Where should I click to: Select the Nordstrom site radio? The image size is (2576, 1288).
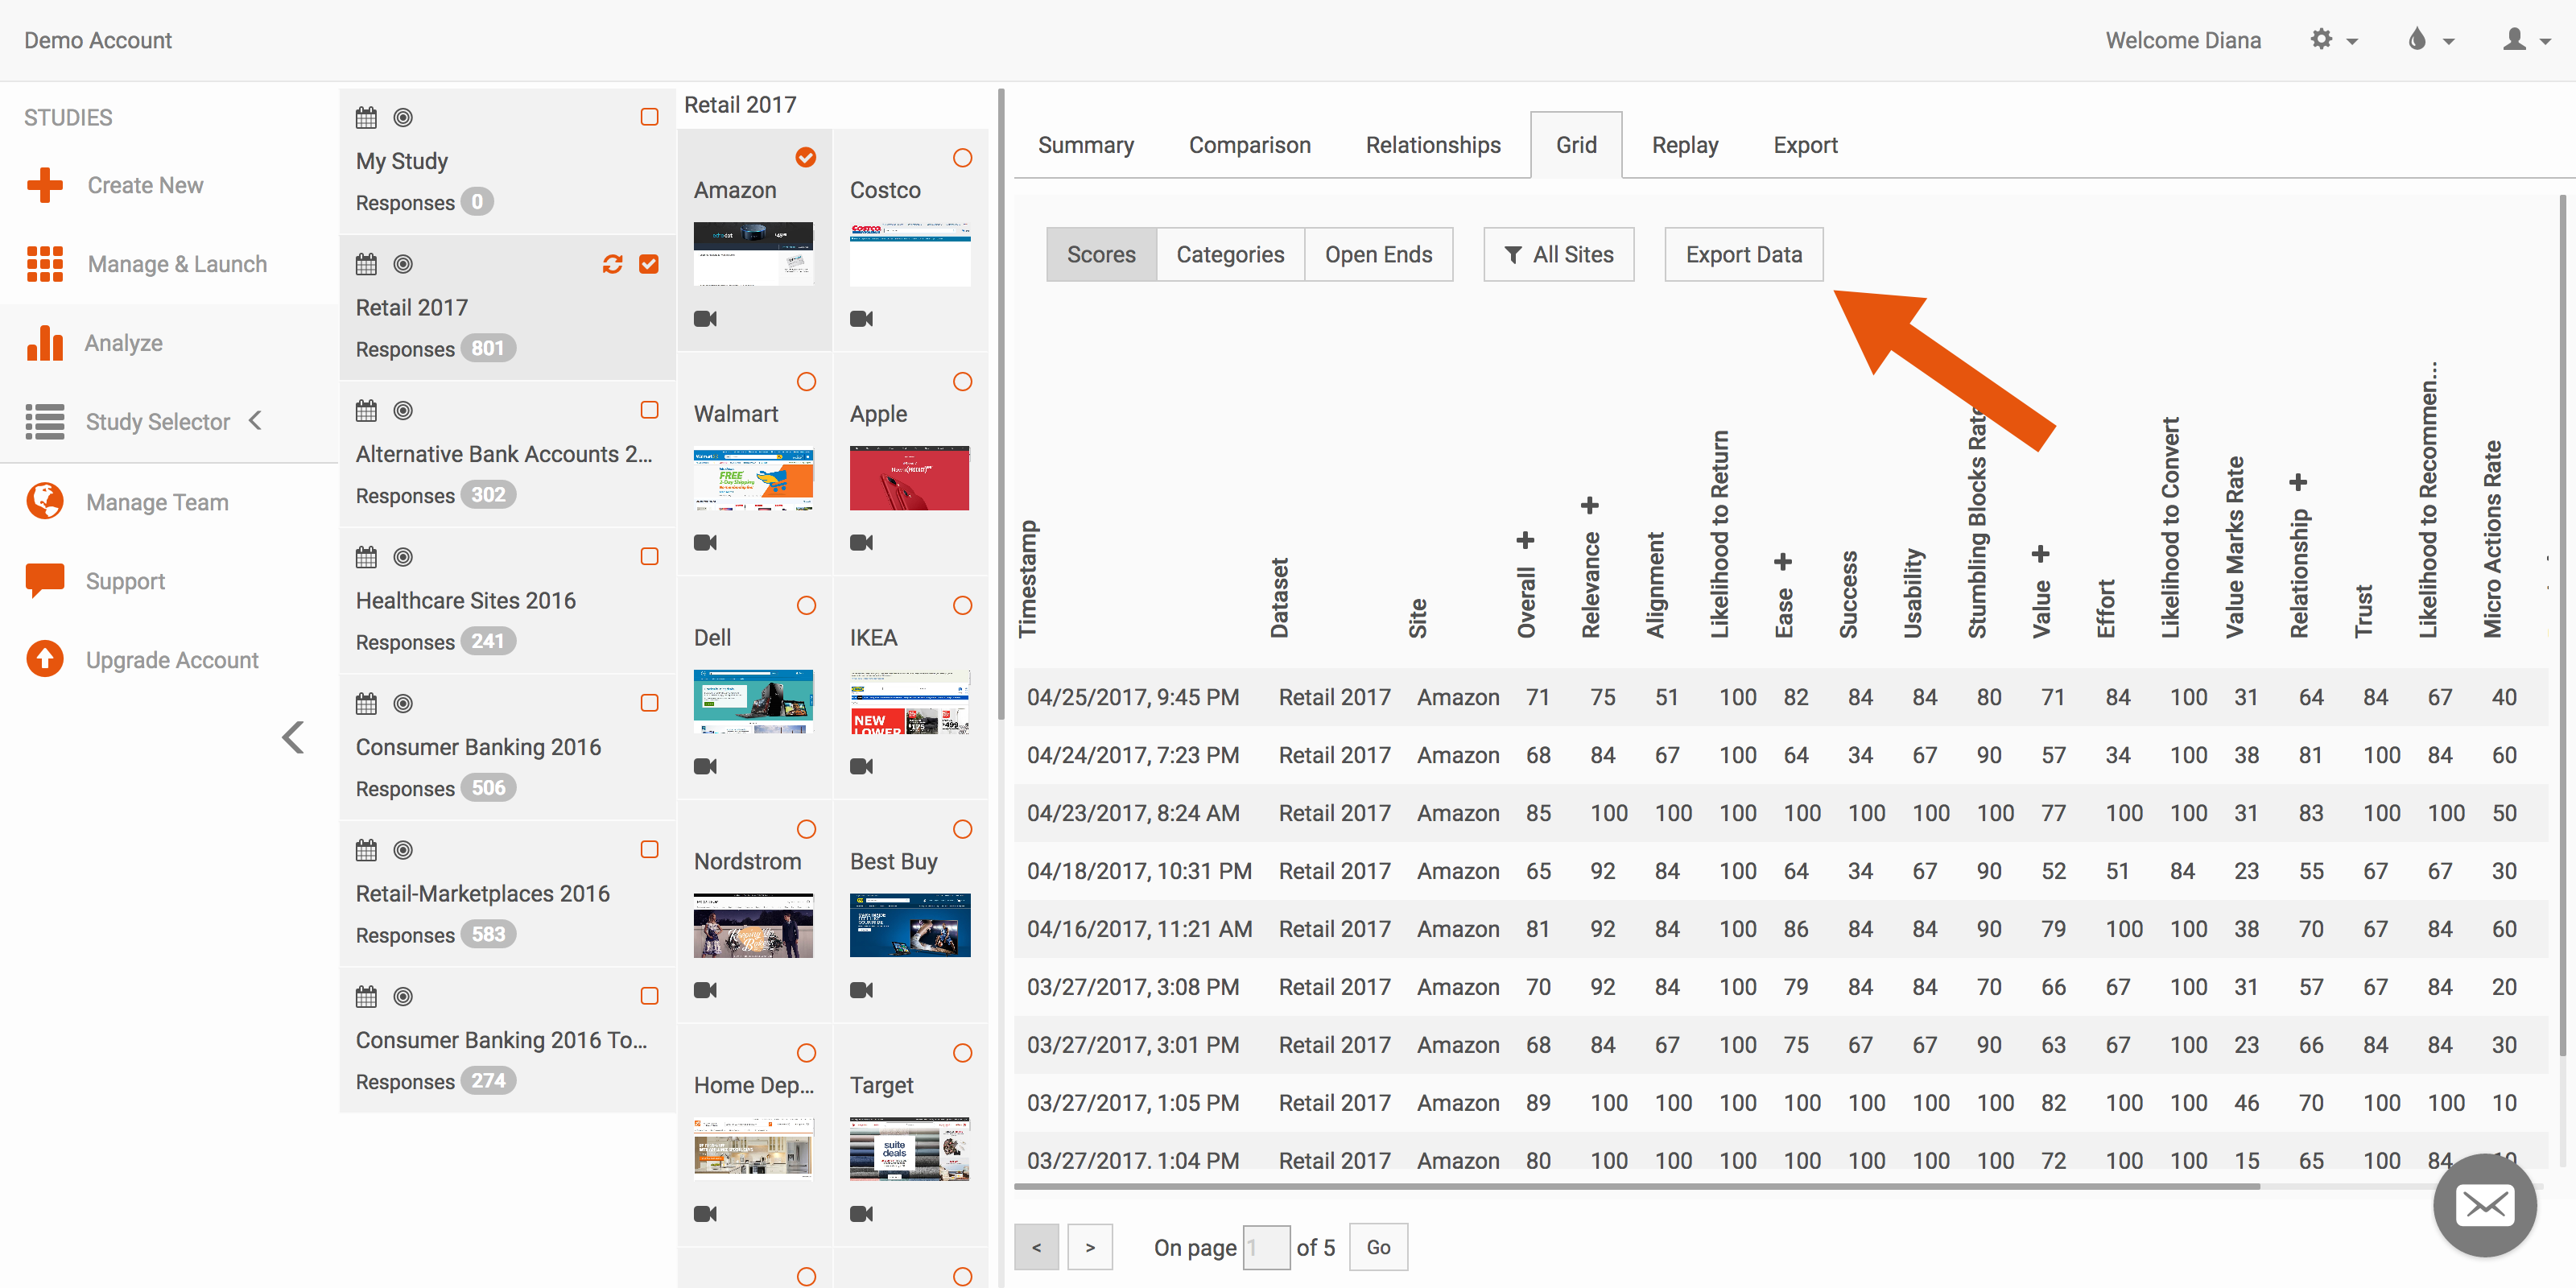(806, 830)
